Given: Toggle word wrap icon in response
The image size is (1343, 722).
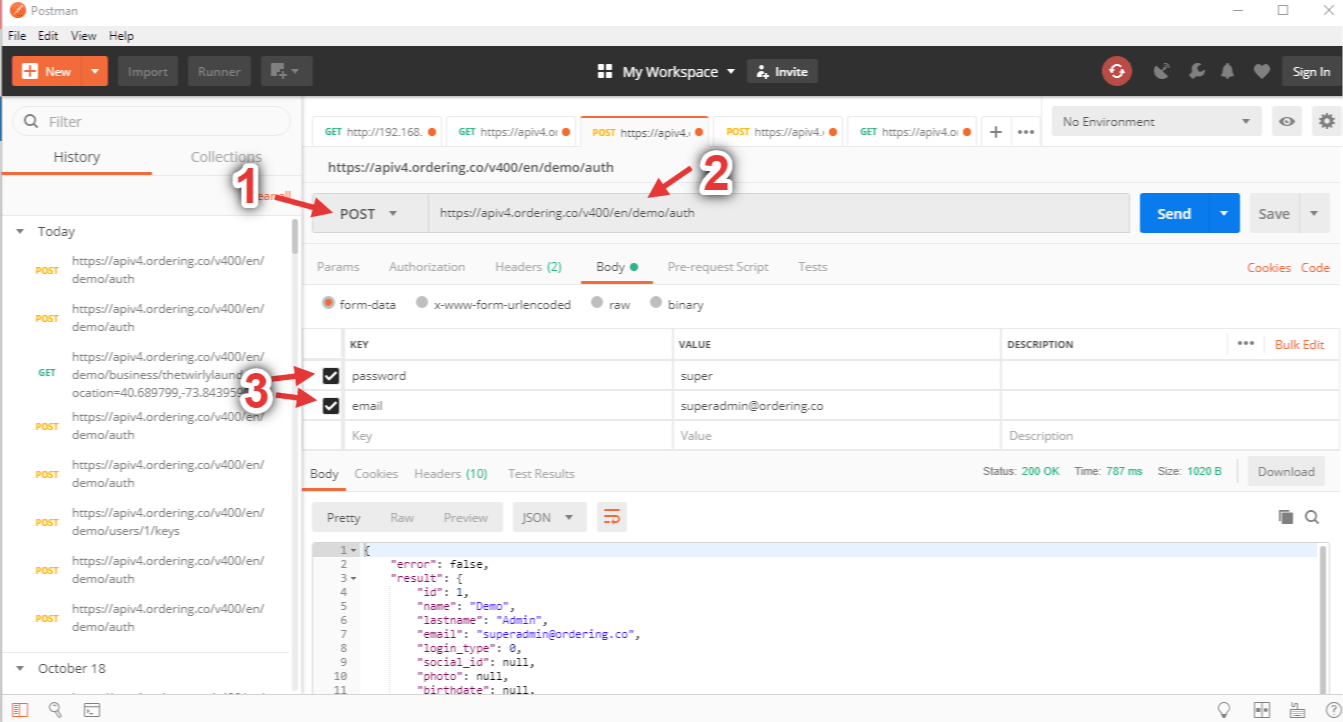Looking at the screenshot, I should [612, 517].
